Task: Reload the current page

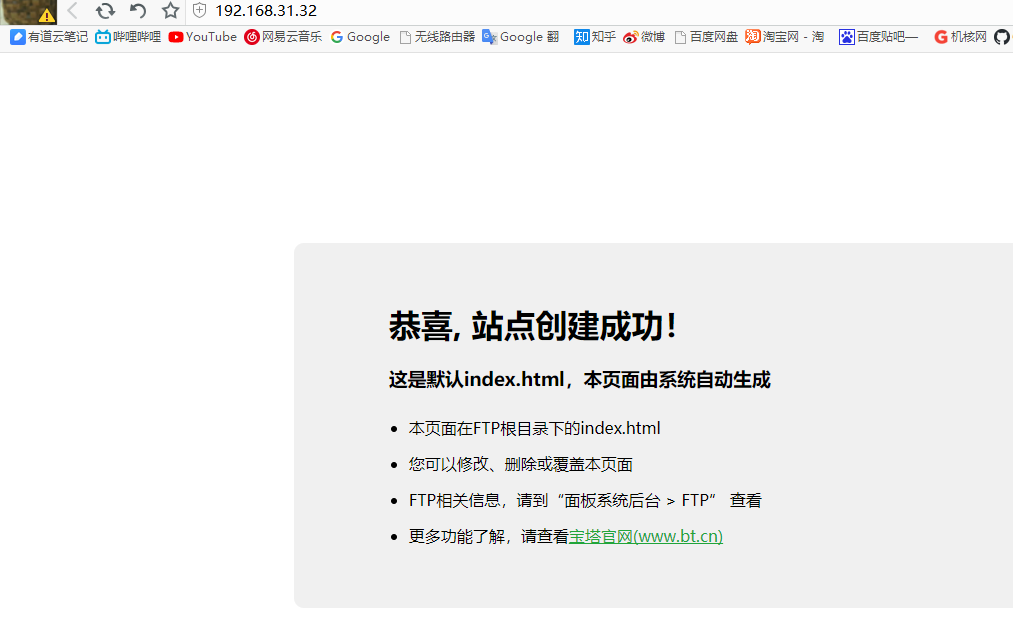Action: 104,11
